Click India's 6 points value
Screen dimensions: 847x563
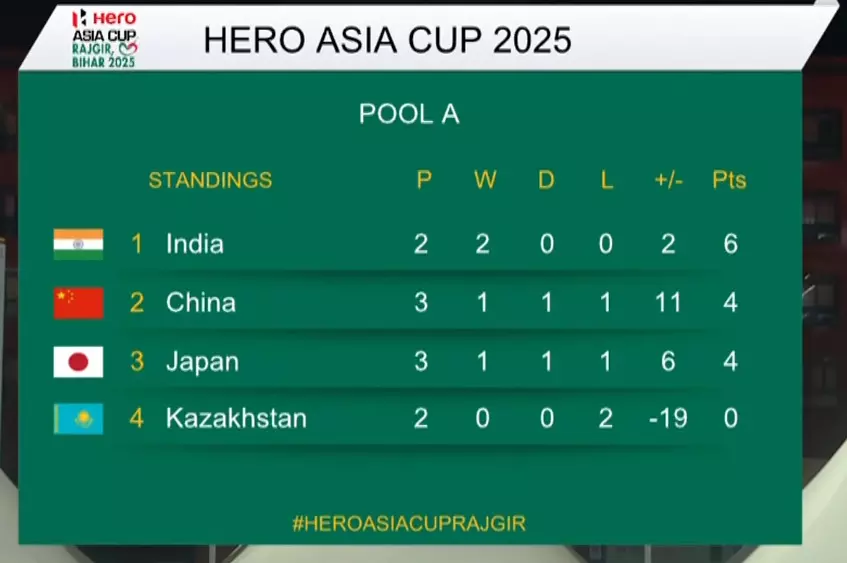coord(730,244)
